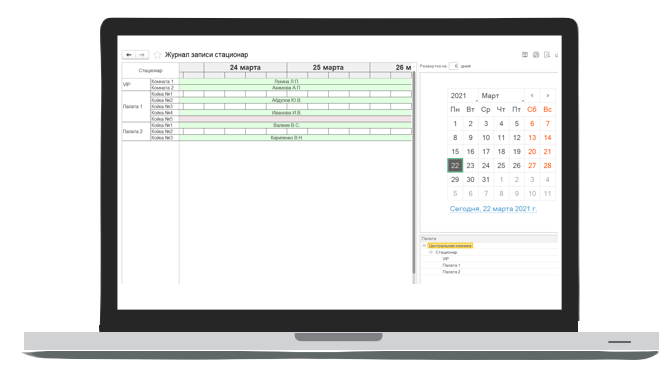Click the back navigation arrow
Image resolution: width=667 pixels, height=374 pixels.
click(x=129, y=55)
